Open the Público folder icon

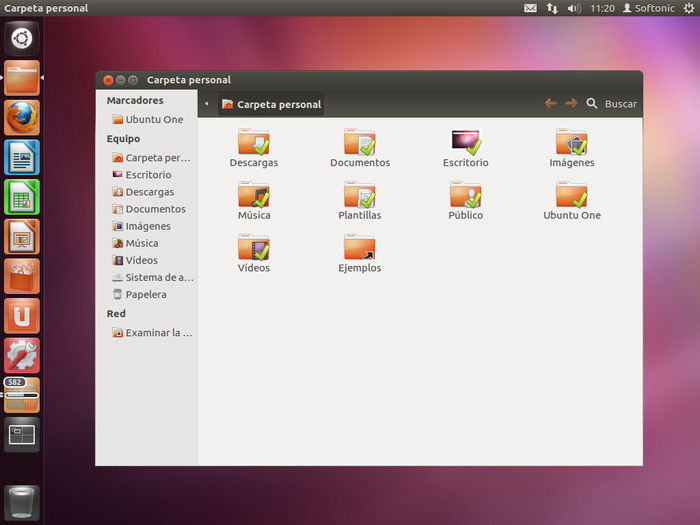click(x=465, y=196)
